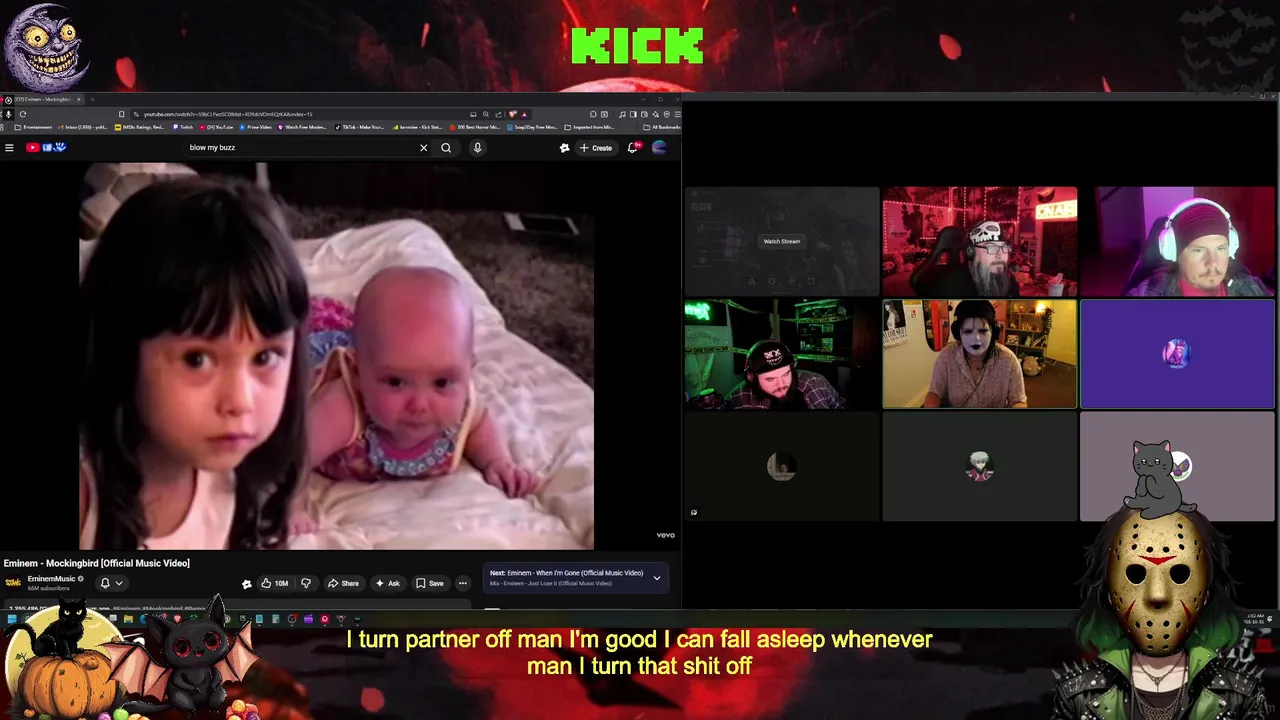This screenshot has height=720, width=1280.
Task: Open the YouTube hamburger guide menu
Action: 9,148
